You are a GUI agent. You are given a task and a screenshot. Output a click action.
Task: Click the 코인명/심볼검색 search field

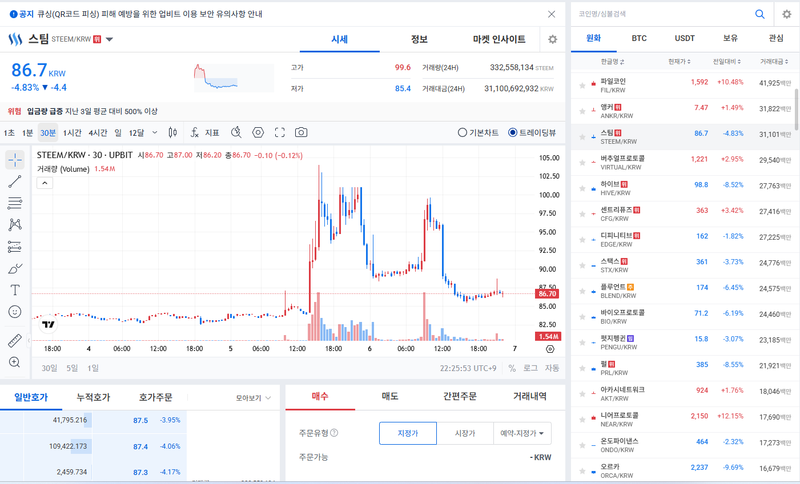(662, 14)
